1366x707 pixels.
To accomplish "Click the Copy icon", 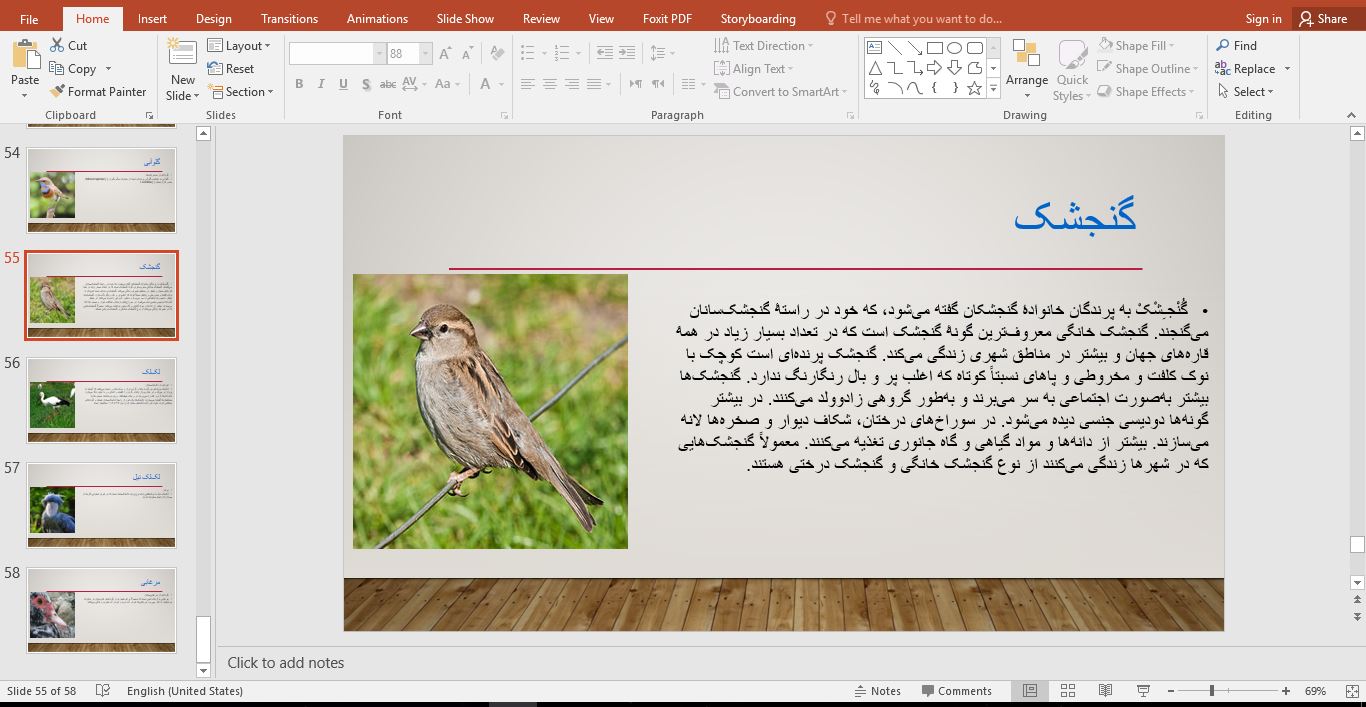I will 56,68.
